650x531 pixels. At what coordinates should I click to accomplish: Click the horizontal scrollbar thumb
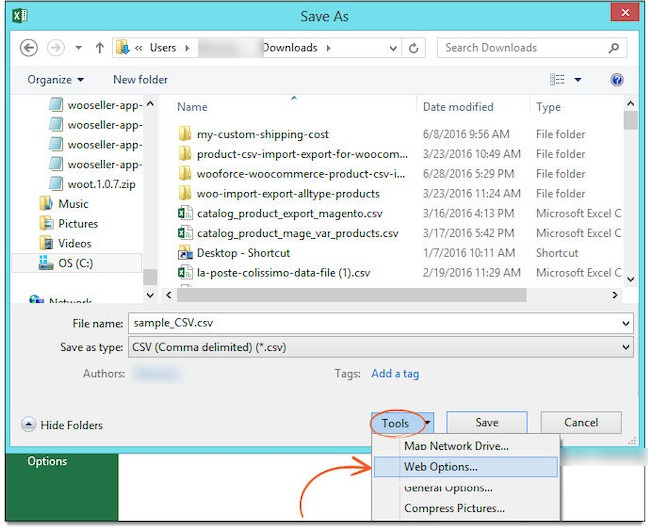point(352,295)
